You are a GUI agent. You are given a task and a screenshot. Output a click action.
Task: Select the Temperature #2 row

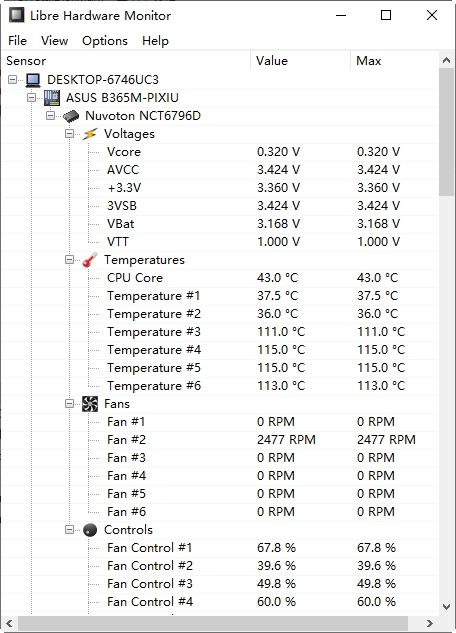(221, 314)
